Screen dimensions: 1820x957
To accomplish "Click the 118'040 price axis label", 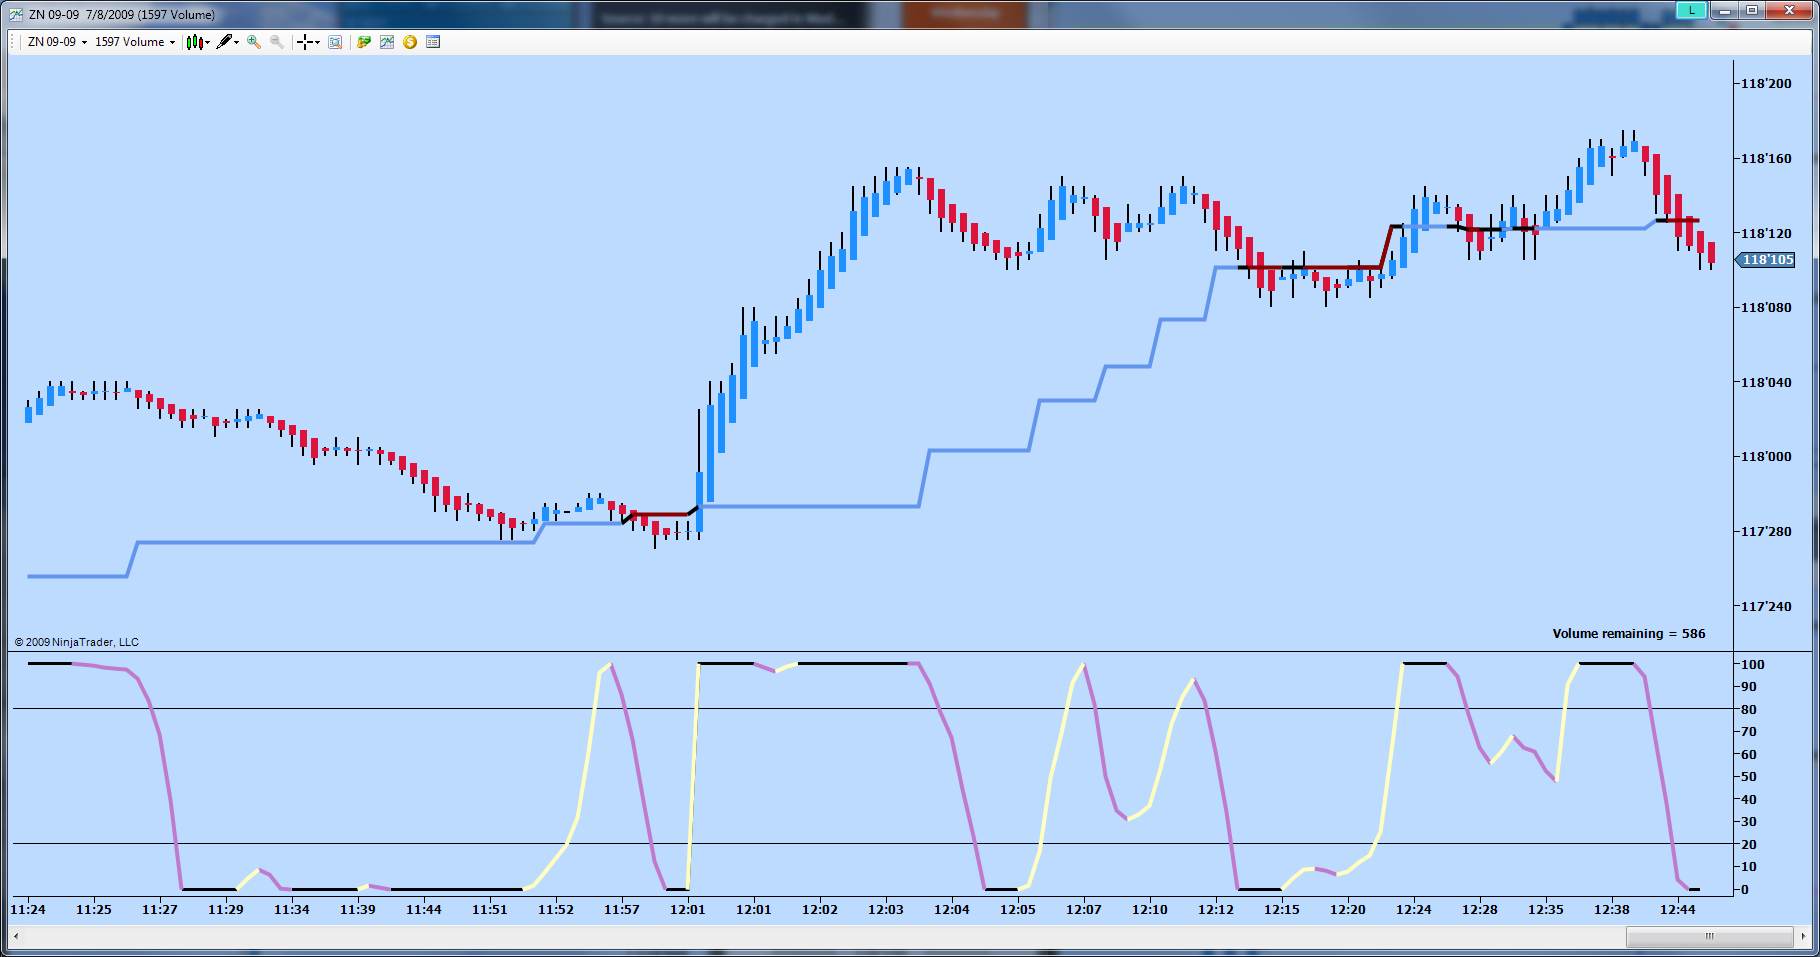I will point(1766,382).
